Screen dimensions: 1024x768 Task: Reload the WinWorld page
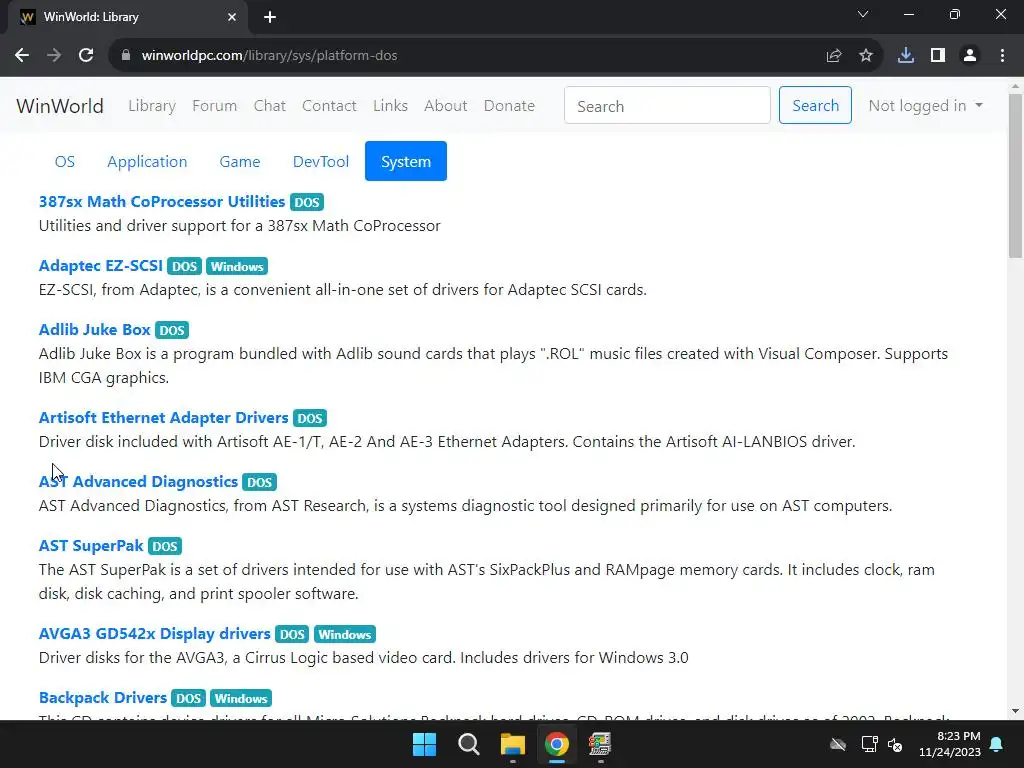pyautogui.click(x=86, y=56)
